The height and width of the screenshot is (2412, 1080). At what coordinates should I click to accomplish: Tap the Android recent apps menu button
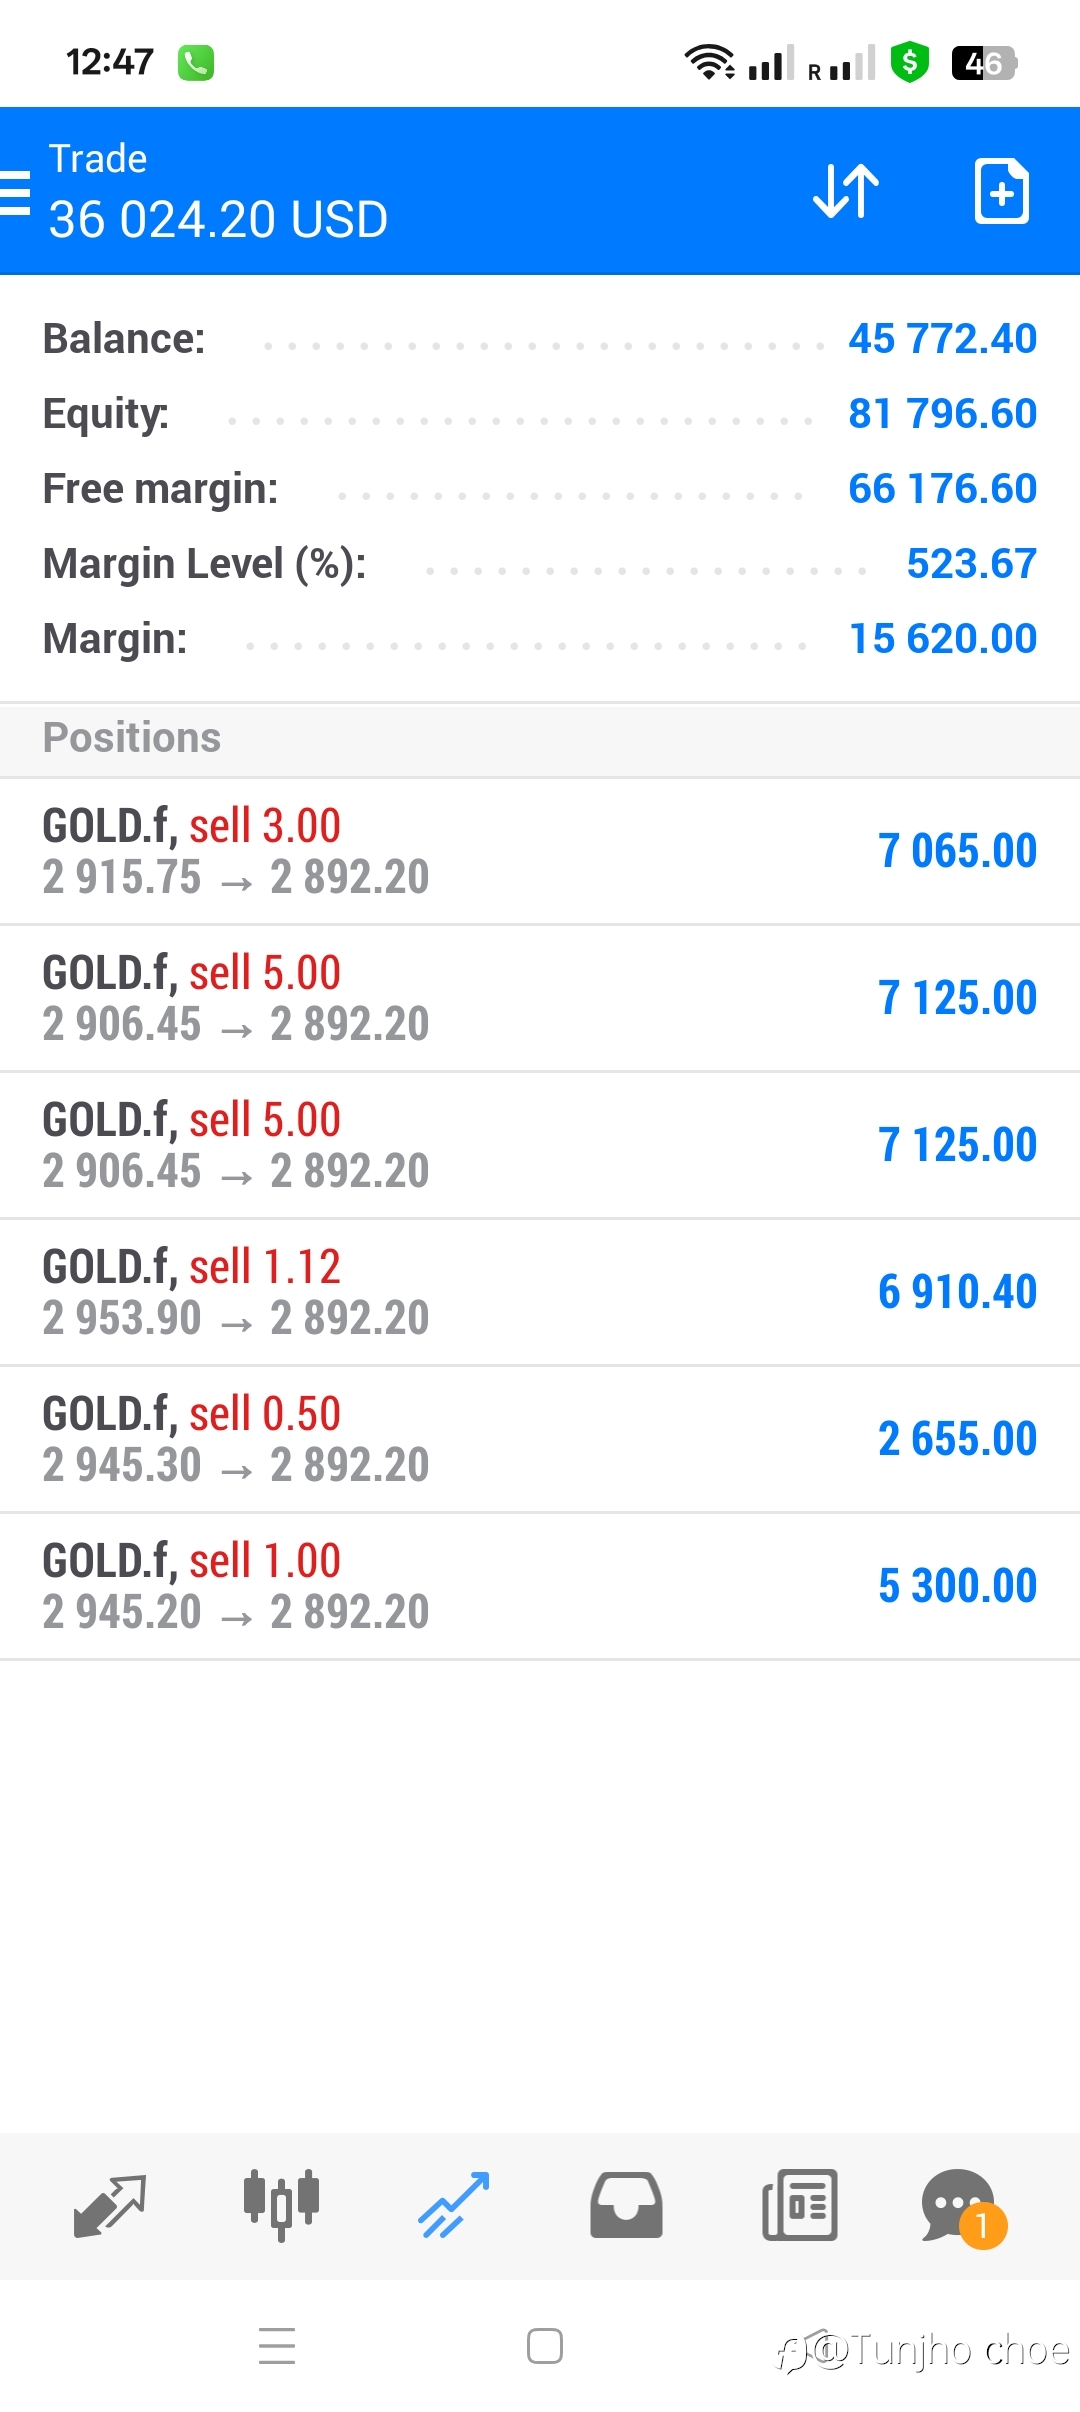click(x=277, y=2346)
